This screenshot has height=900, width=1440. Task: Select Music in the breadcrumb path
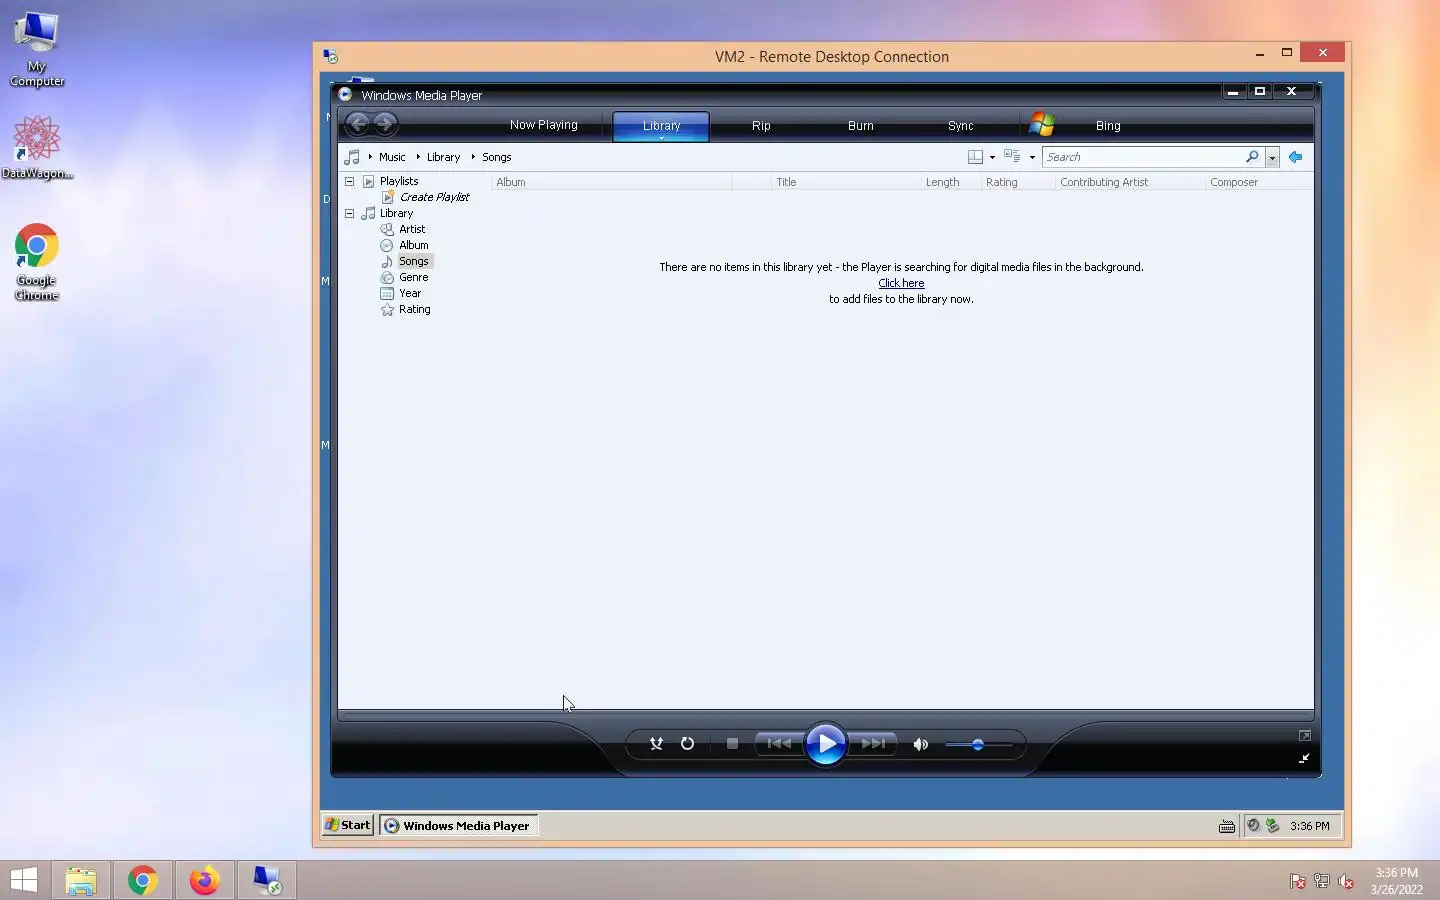click(x=392, y=157)
